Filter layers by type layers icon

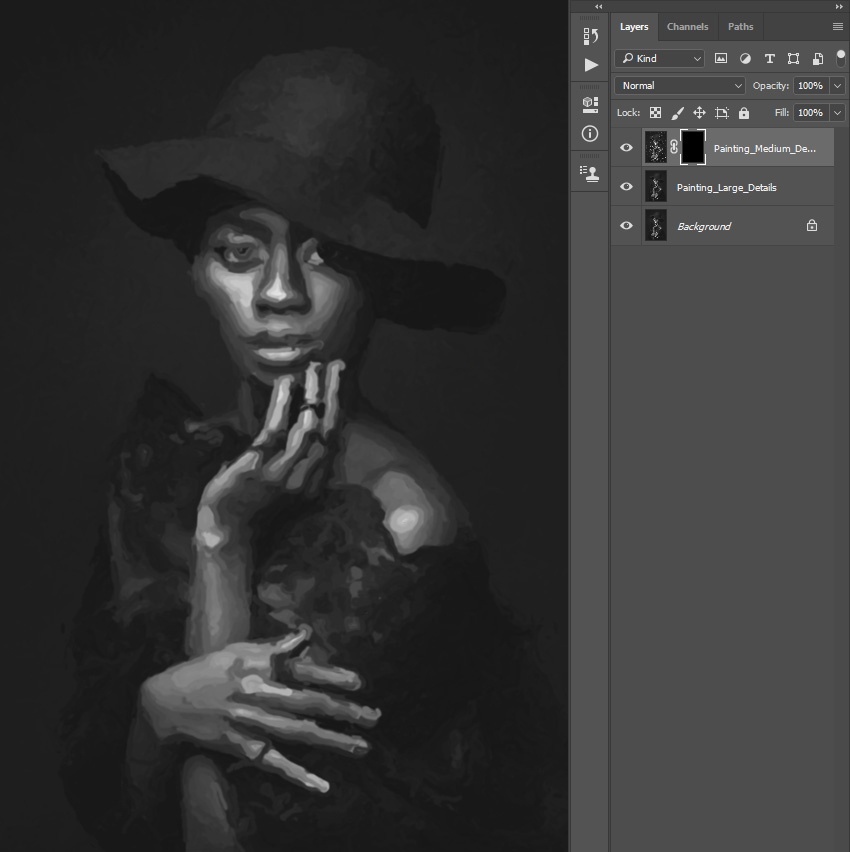[770, 59]
